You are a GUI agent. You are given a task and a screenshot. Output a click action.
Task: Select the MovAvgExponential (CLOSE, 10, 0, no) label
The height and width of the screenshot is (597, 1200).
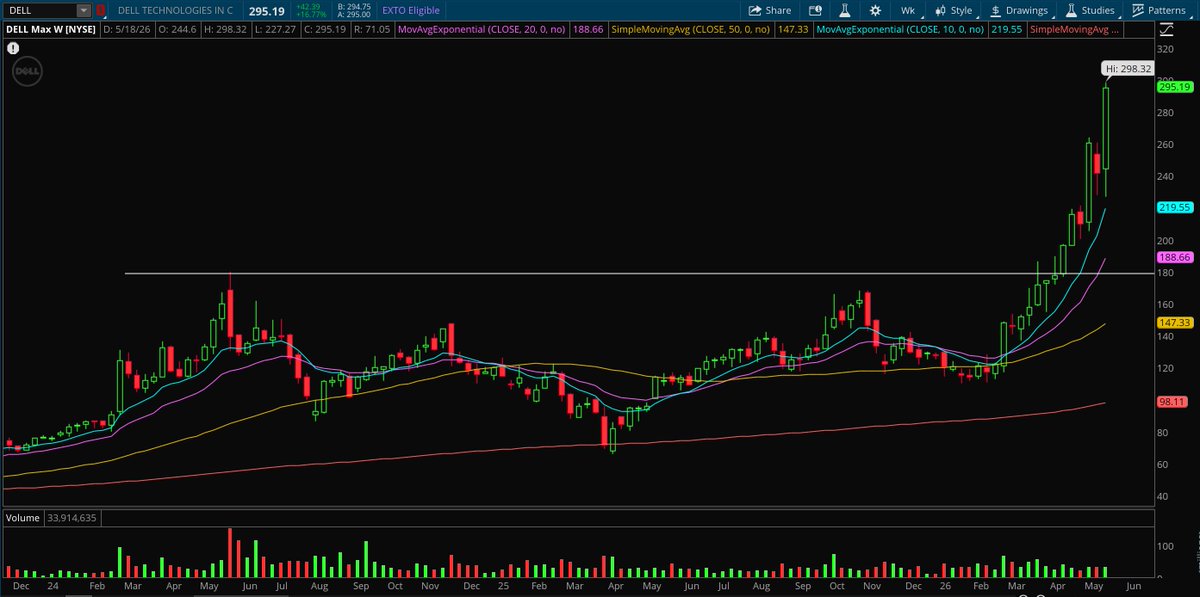coord(899,30)
